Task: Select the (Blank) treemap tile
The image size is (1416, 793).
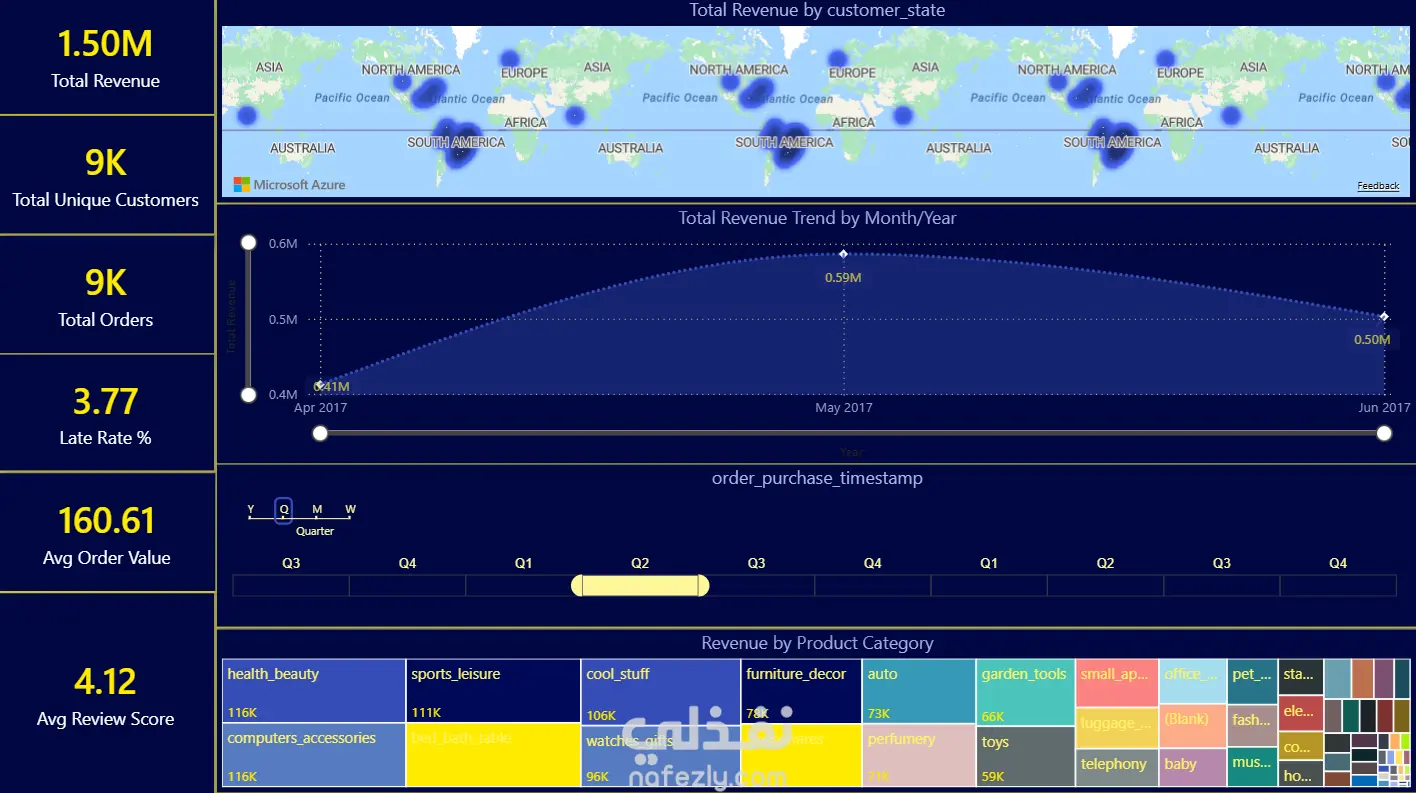Action: pos(1193,727)
